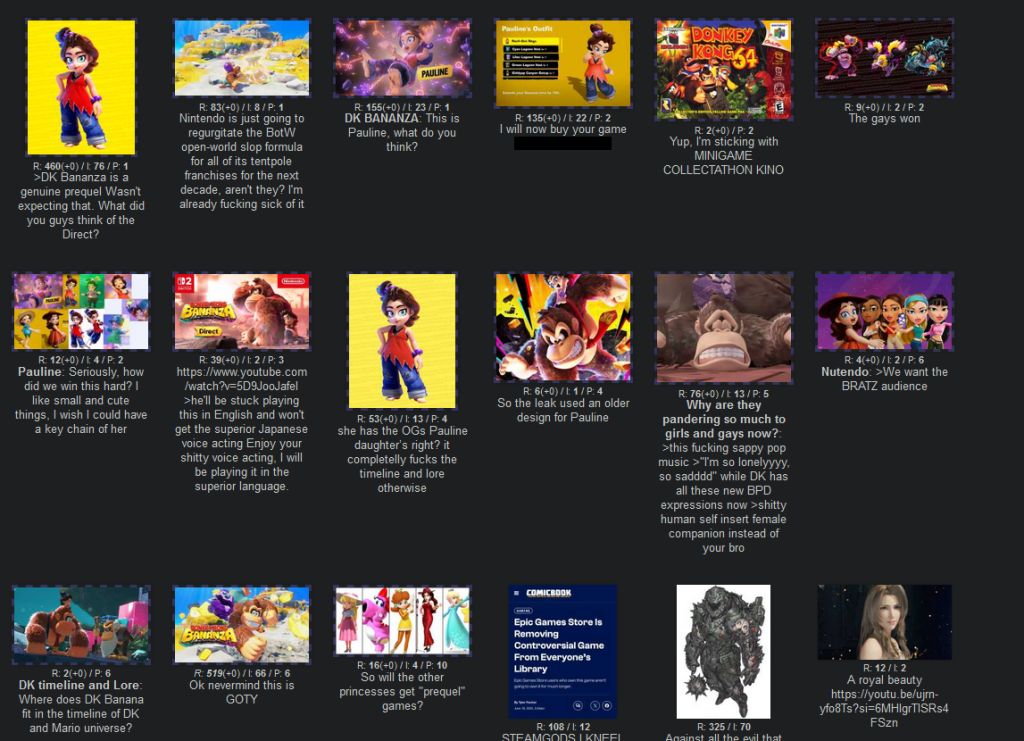Click the 'Pauline' thread subject title
This screenshot has width=1024, height=741.
(x=40, y=372)
